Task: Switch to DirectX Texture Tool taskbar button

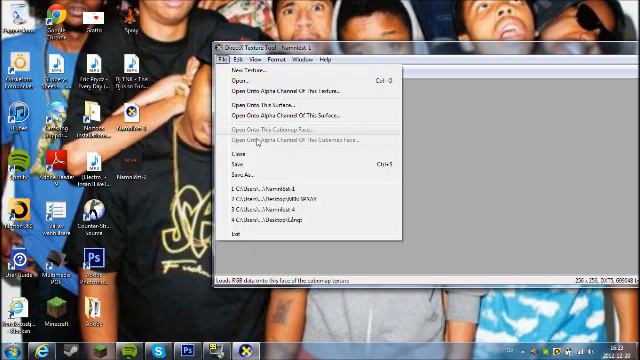Action: [x=246, y=351]
